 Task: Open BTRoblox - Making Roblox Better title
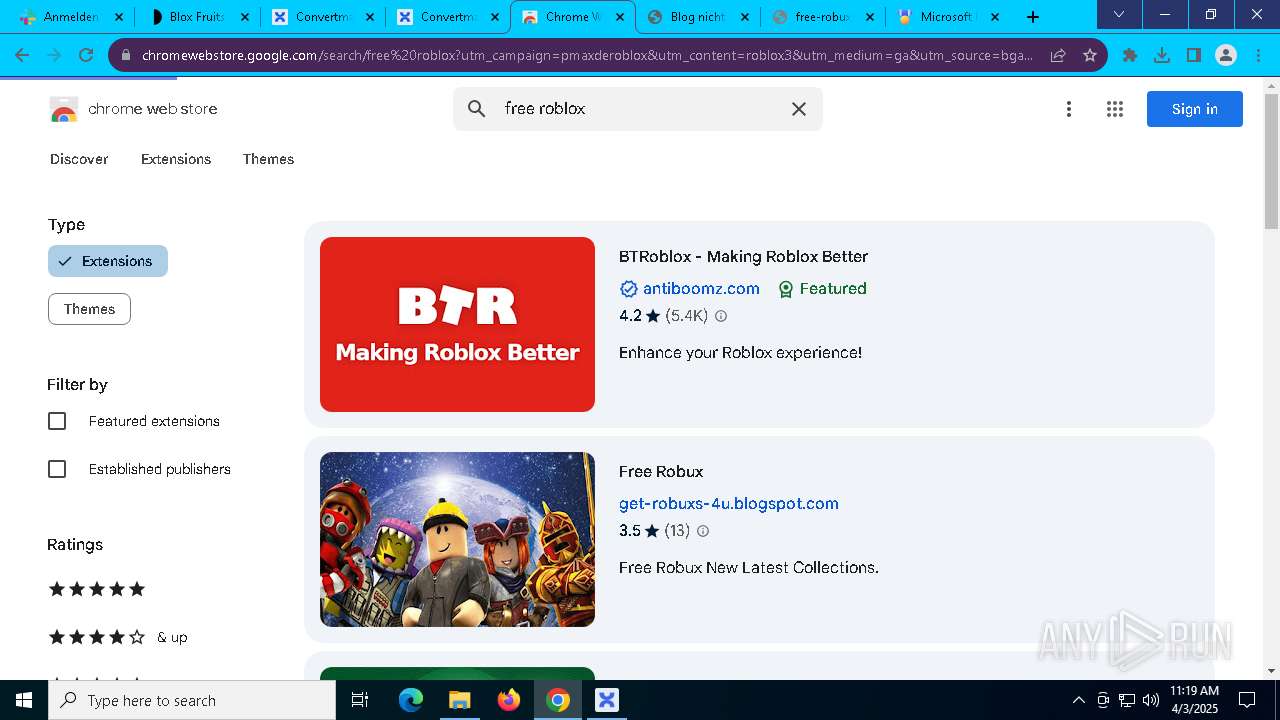[x=743, y=256]
